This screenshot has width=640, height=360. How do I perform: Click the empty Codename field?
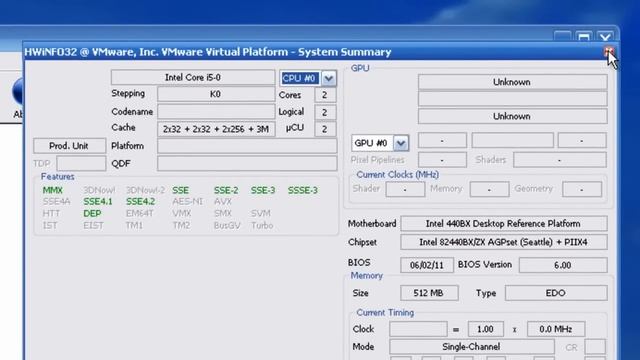point(216,111)
